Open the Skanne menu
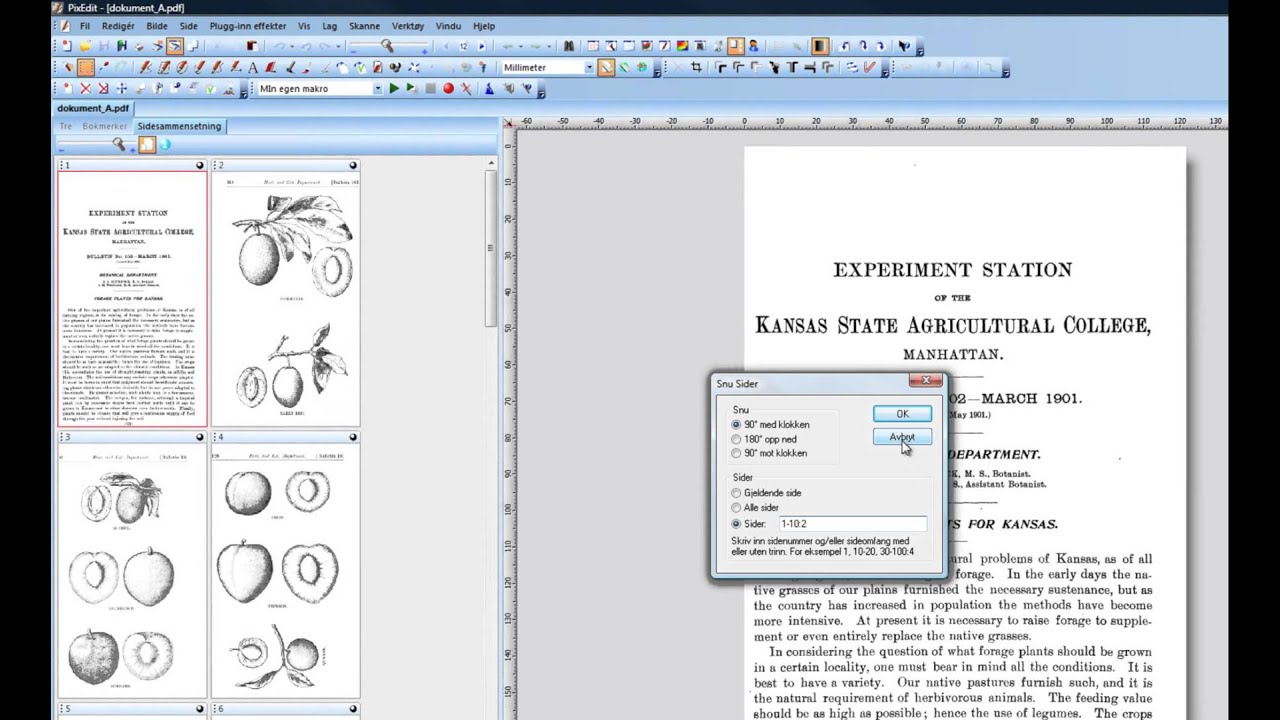The image size is (1280, 720). point(364,26)
